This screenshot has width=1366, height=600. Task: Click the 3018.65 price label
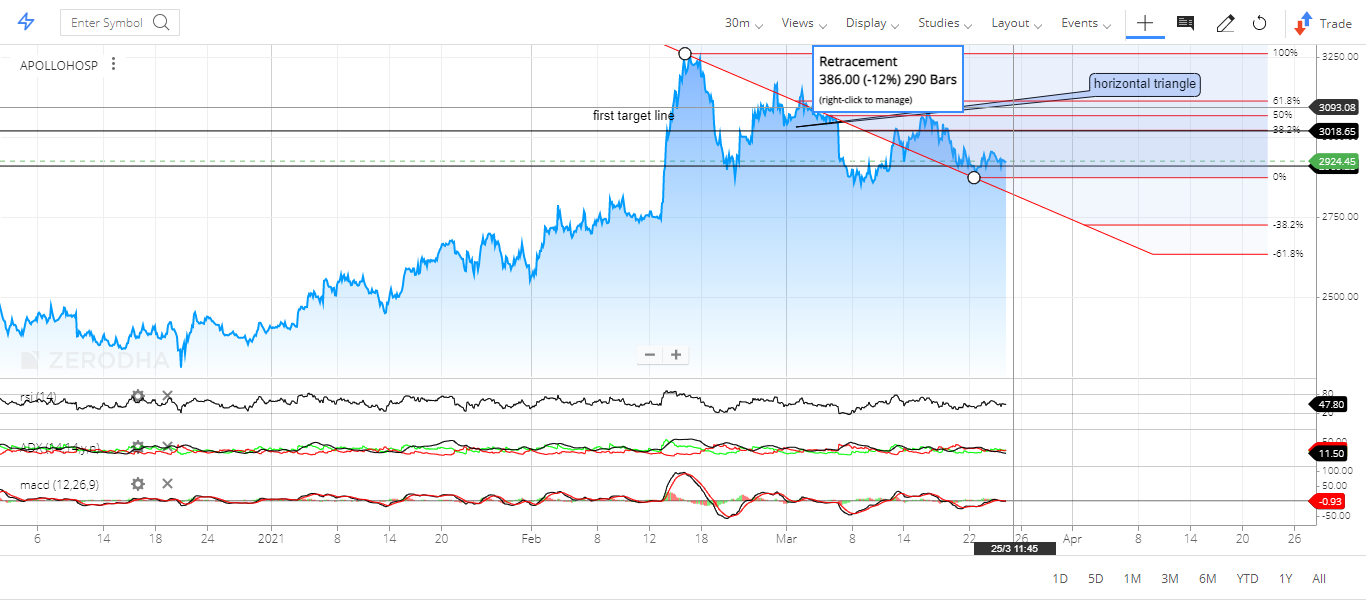point(1336,131)
